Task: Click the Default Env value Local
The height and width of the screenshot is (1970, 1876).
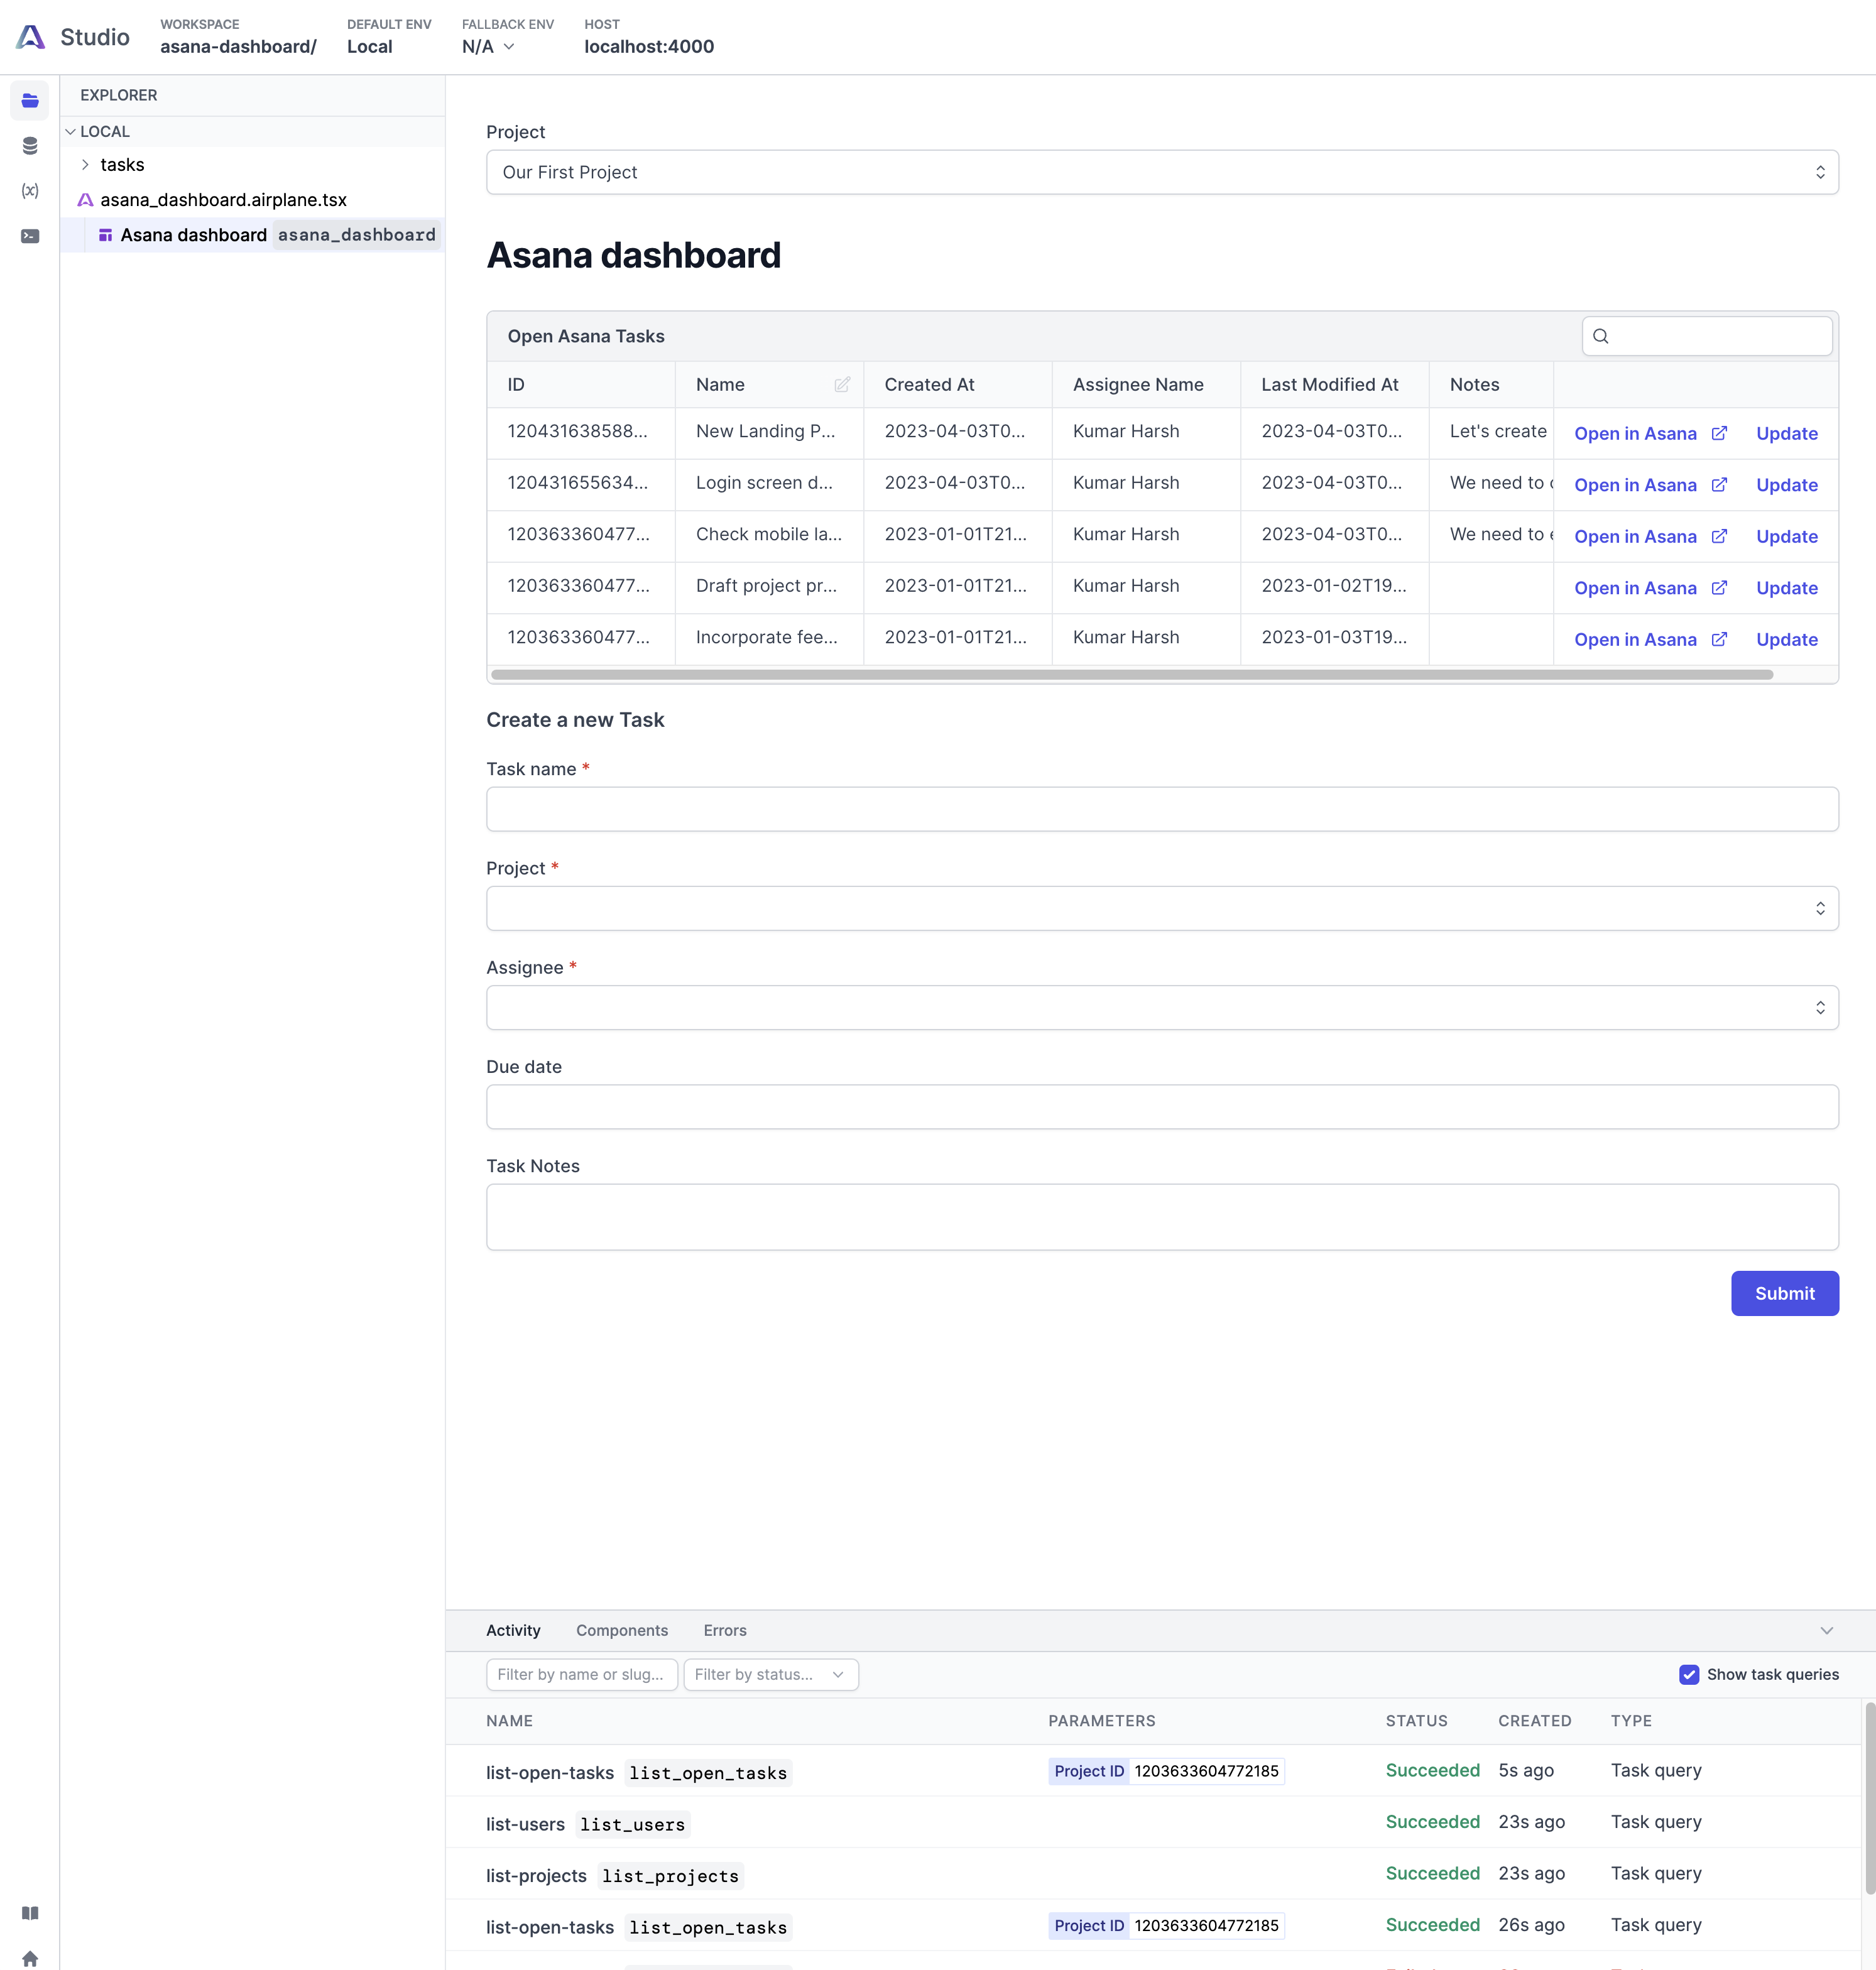Action: pyautogui.click(x=369, y=46)
